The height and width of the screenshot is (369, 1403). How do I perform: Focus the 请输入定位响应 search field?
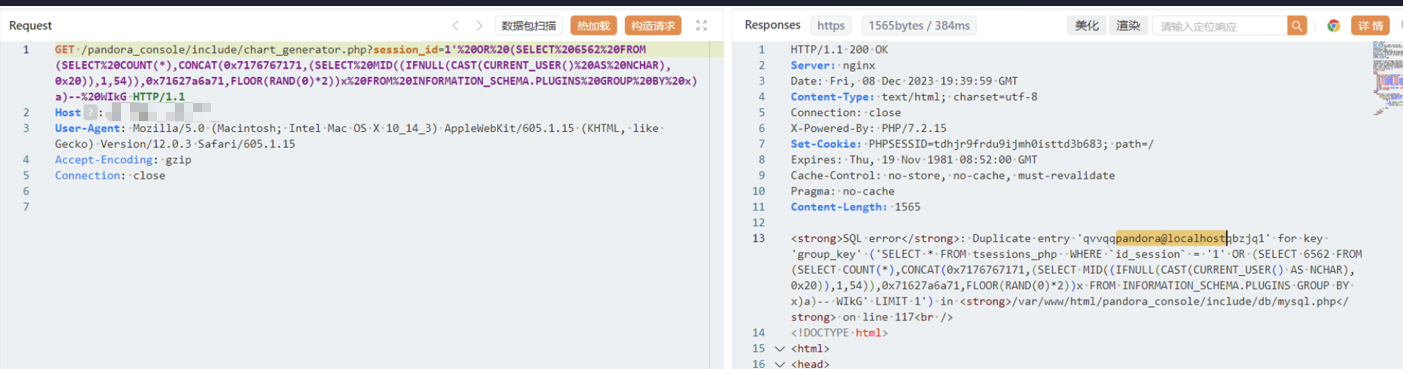click(1219, 25)
